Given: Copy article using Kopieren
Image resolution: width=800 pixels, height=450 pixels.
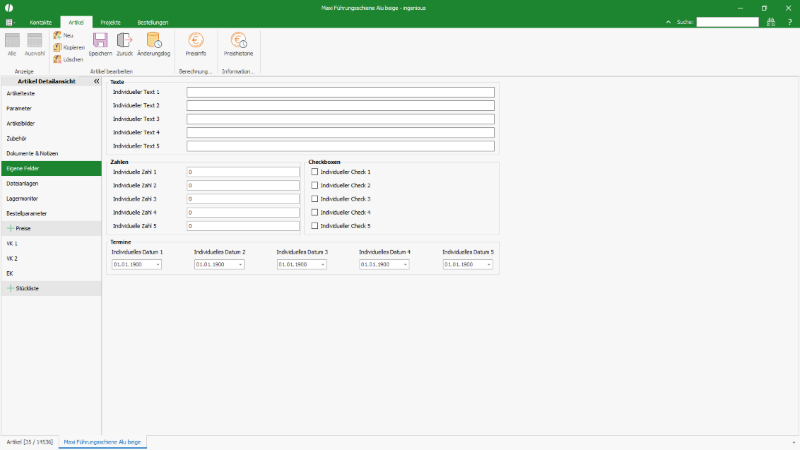Looking at the screenshot, I should (x=69, y=47).
